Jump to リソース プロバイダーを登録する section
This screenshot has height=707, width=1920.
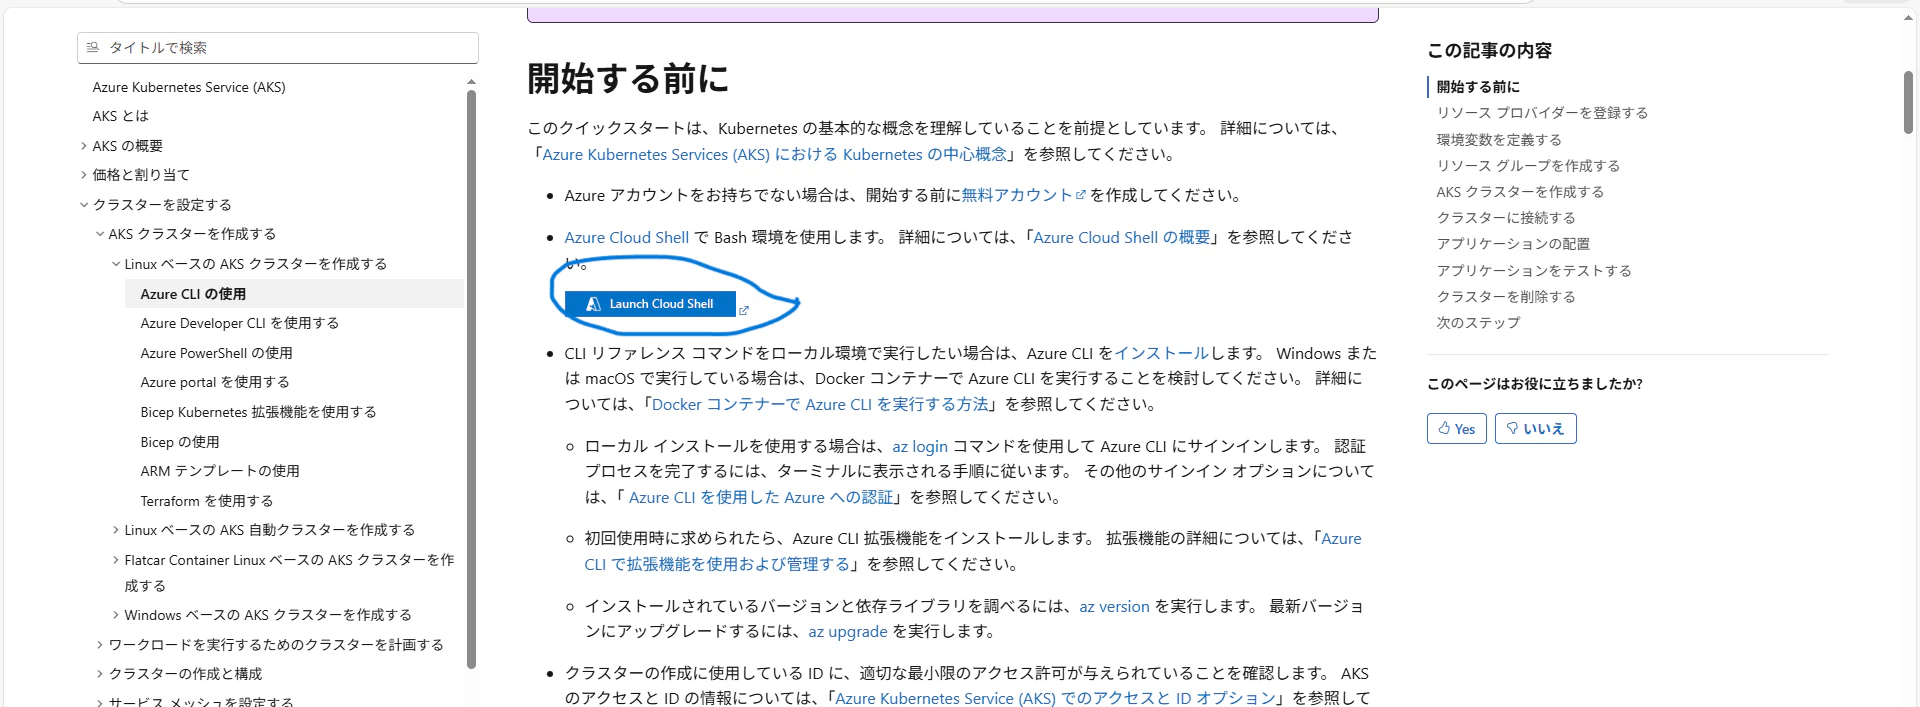click(1542, 113)
